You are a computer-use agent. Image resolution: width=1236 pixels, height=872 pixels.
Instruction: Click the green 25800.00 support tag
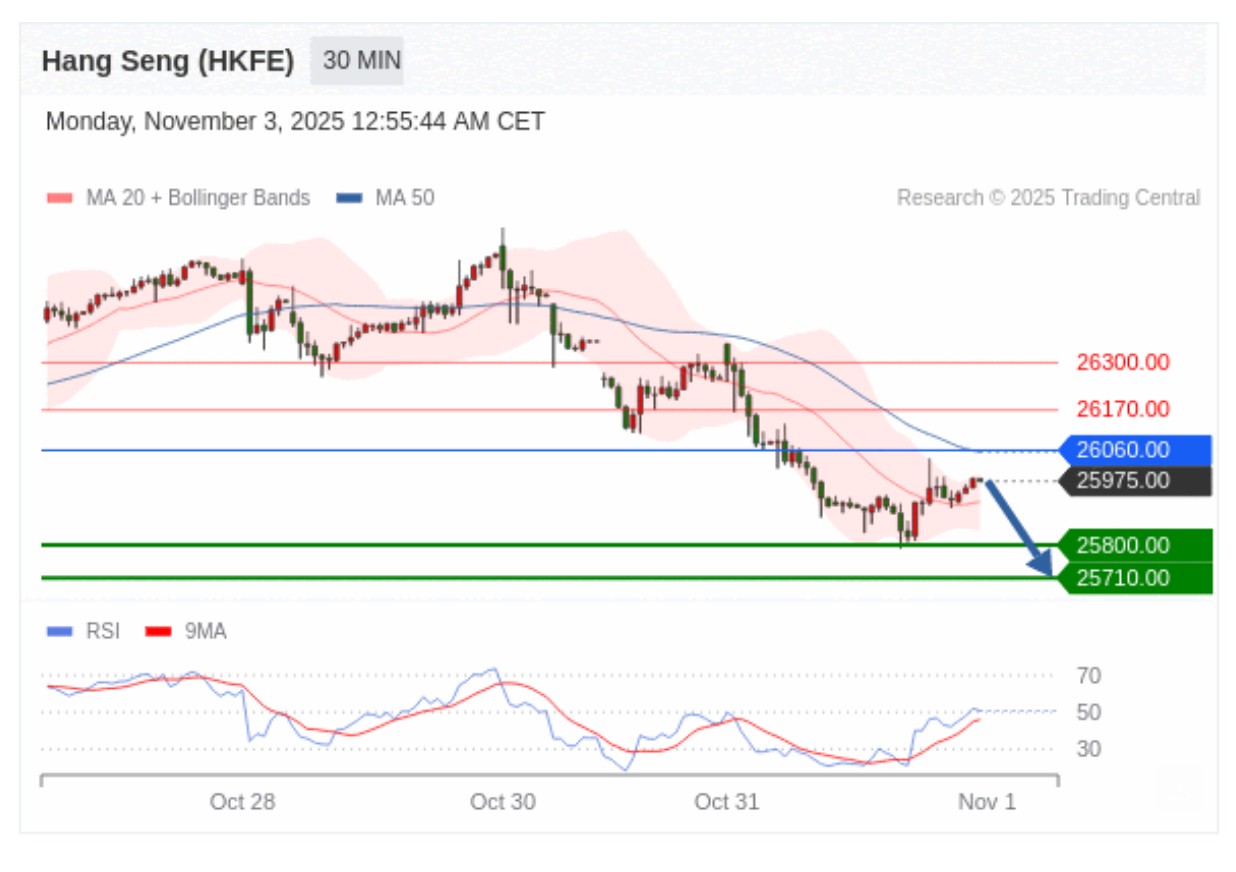[1134, 545]
